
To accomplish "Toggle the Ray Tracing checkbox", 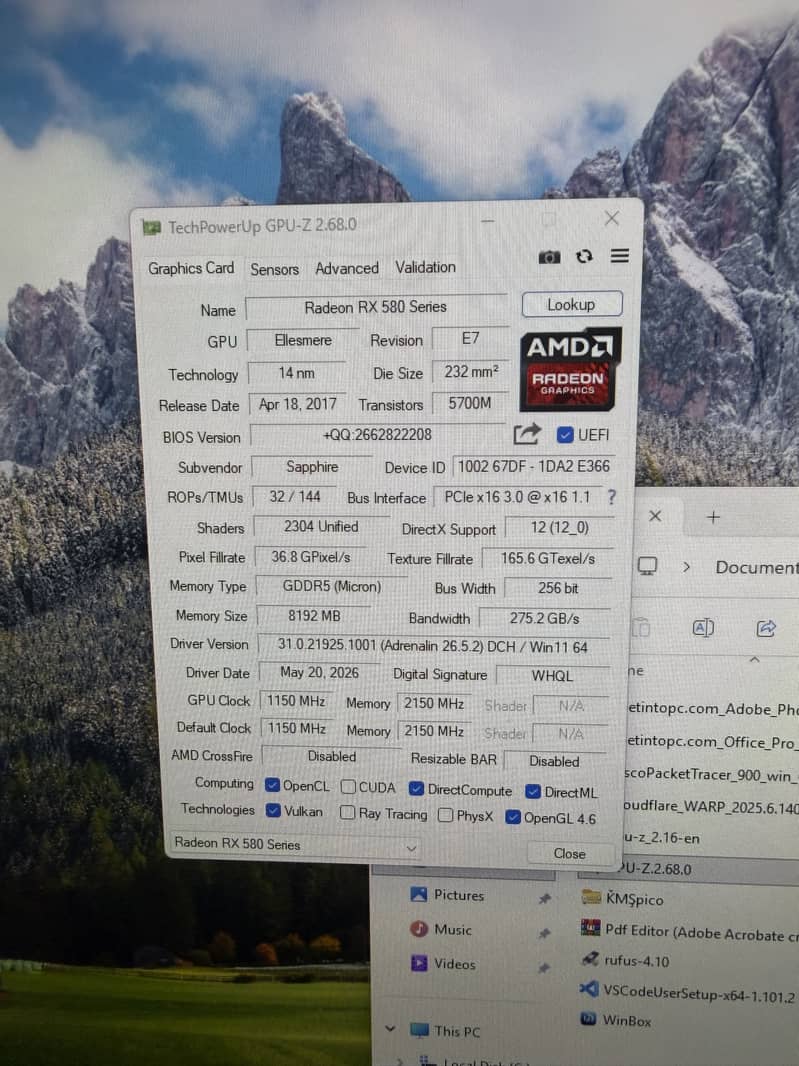I will tap(347, 812).
